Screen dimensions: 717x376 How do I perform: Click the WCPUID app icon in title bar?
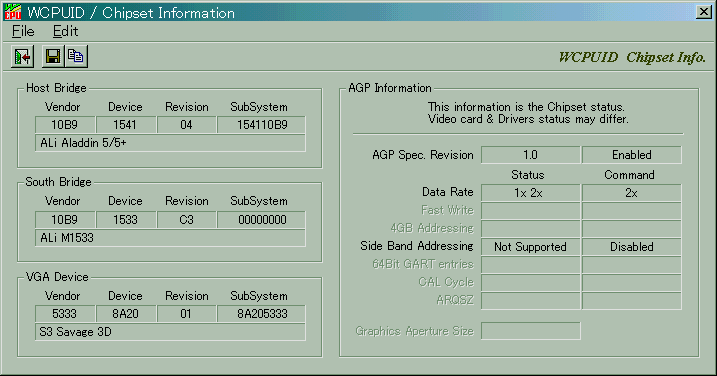click(x=12, y=12)
